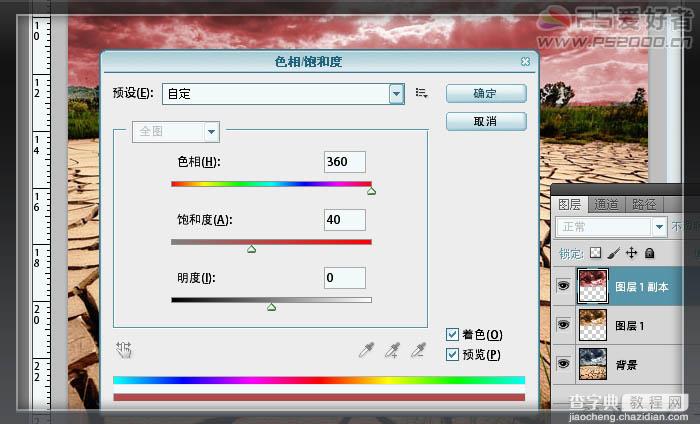Click the 饱和度 saturation slider handle
Viewport: 700px width, 424px height.
coord(252,249)
